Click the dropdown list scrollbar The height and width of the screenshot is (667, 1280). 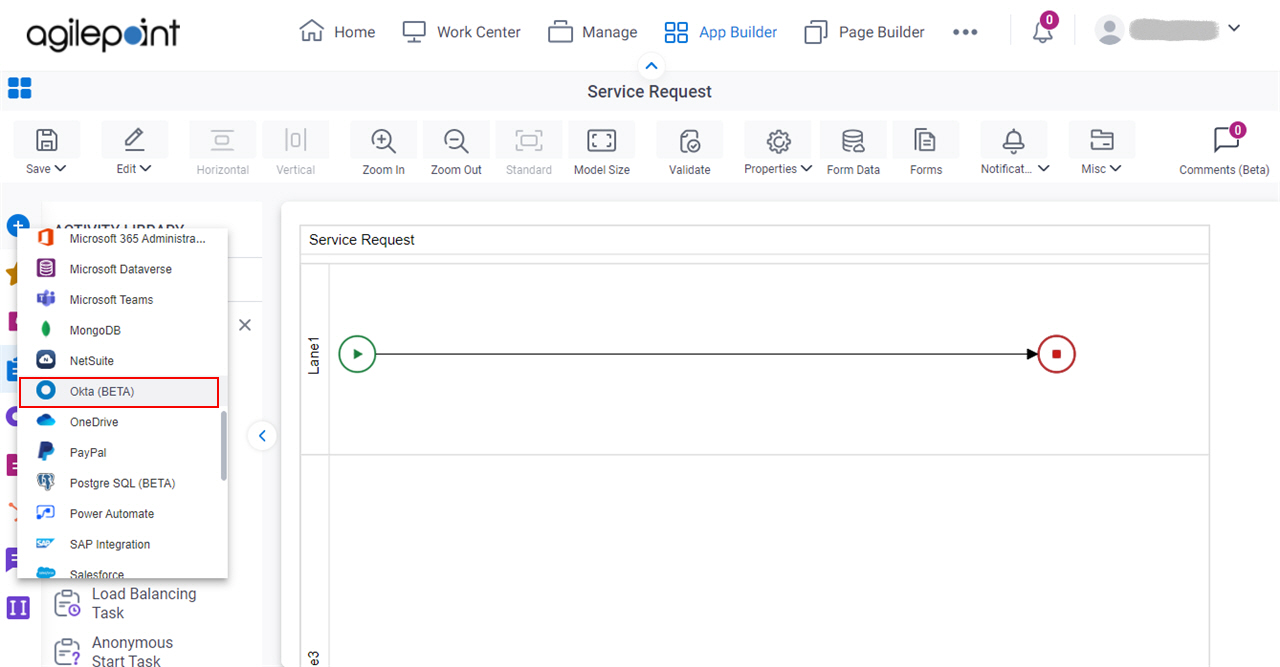tap(224, 445)
